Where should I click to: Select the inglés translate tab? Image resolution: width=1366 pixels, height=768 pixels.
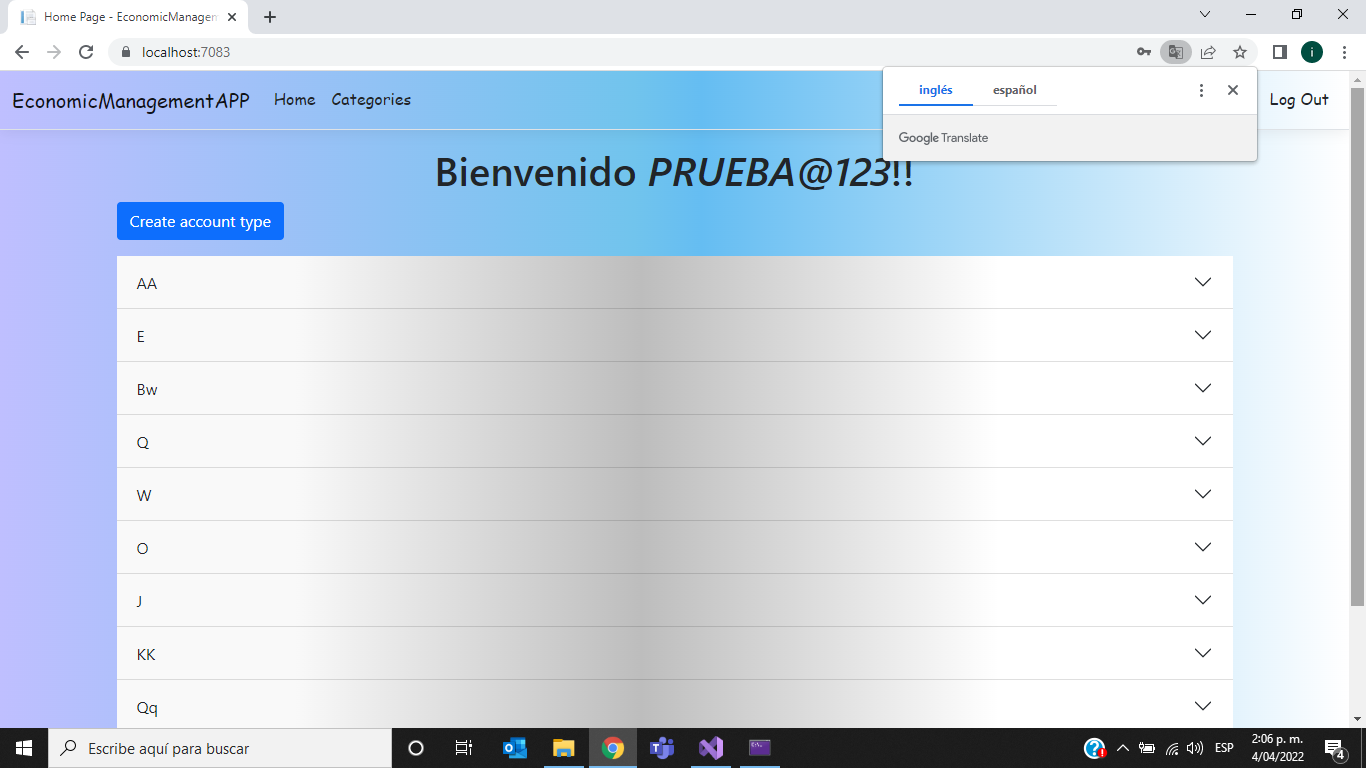click(936, 90)
